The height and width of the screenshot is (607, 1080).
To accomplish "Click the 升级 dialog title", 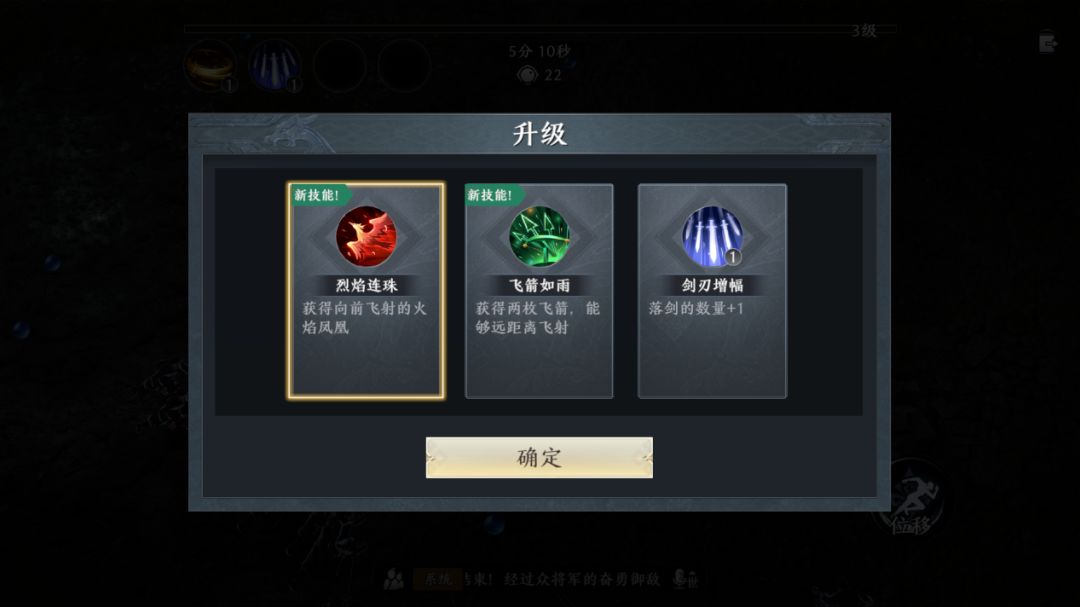I will [x=539, y=134].
